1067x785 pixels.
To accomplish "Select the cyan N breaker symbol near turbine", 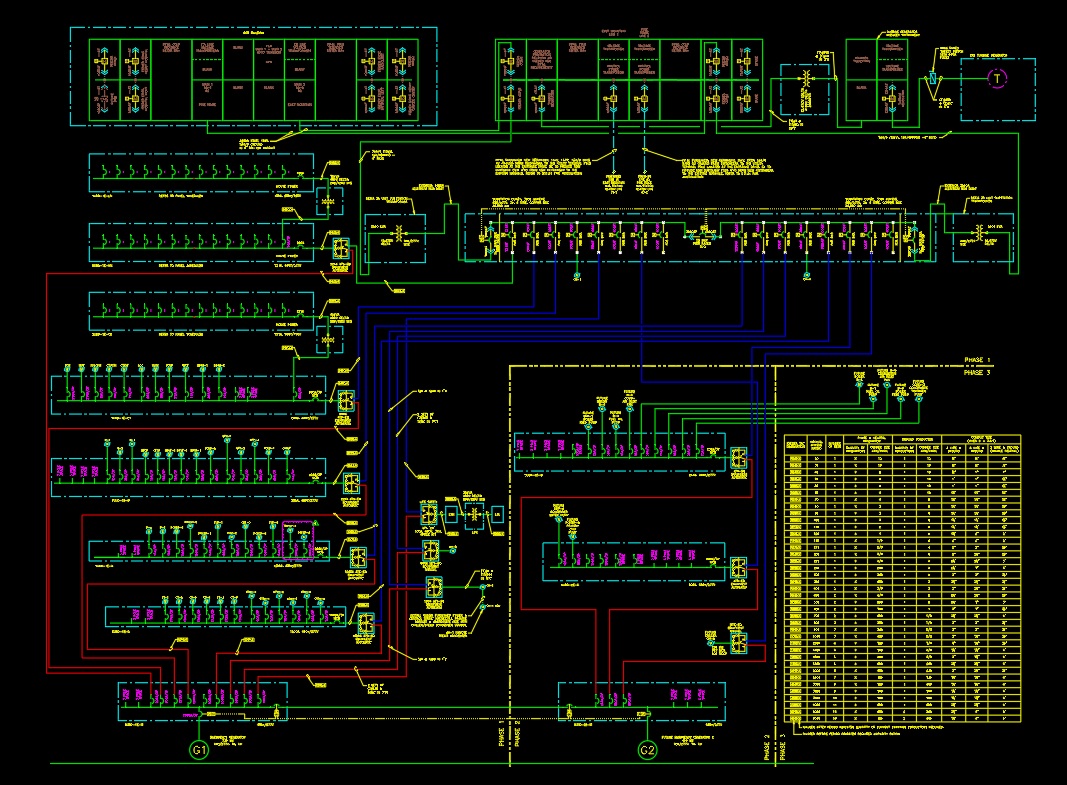I will pyautogui.click(x=932, y=79).
